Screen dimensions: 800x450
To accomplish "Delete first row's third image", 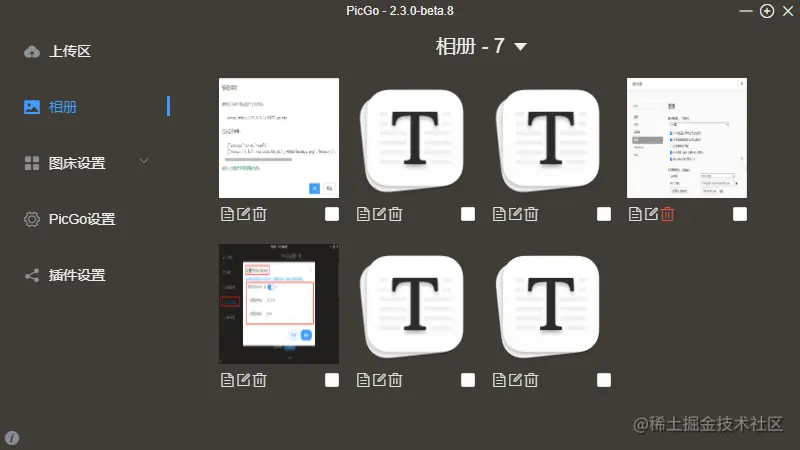I will pos(532,214).
